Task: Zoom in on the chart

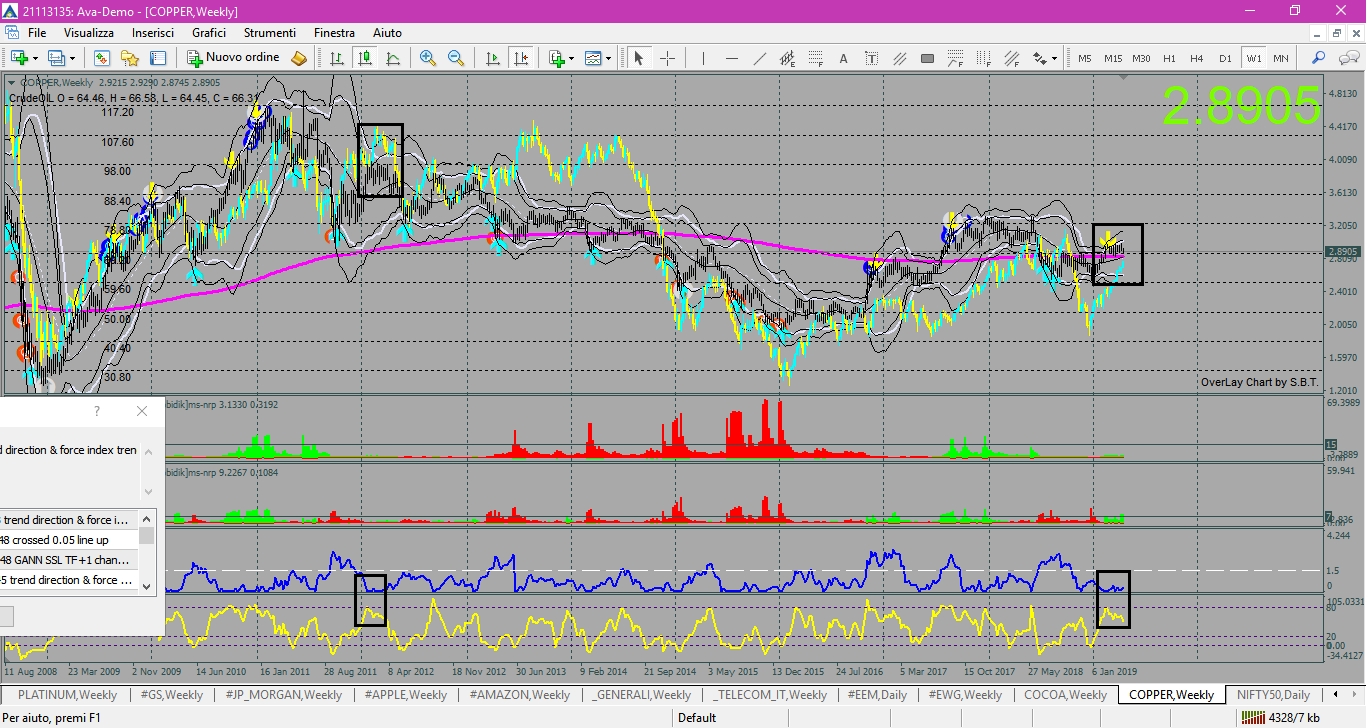Action: pyautogui.click(x=428, y=58)
